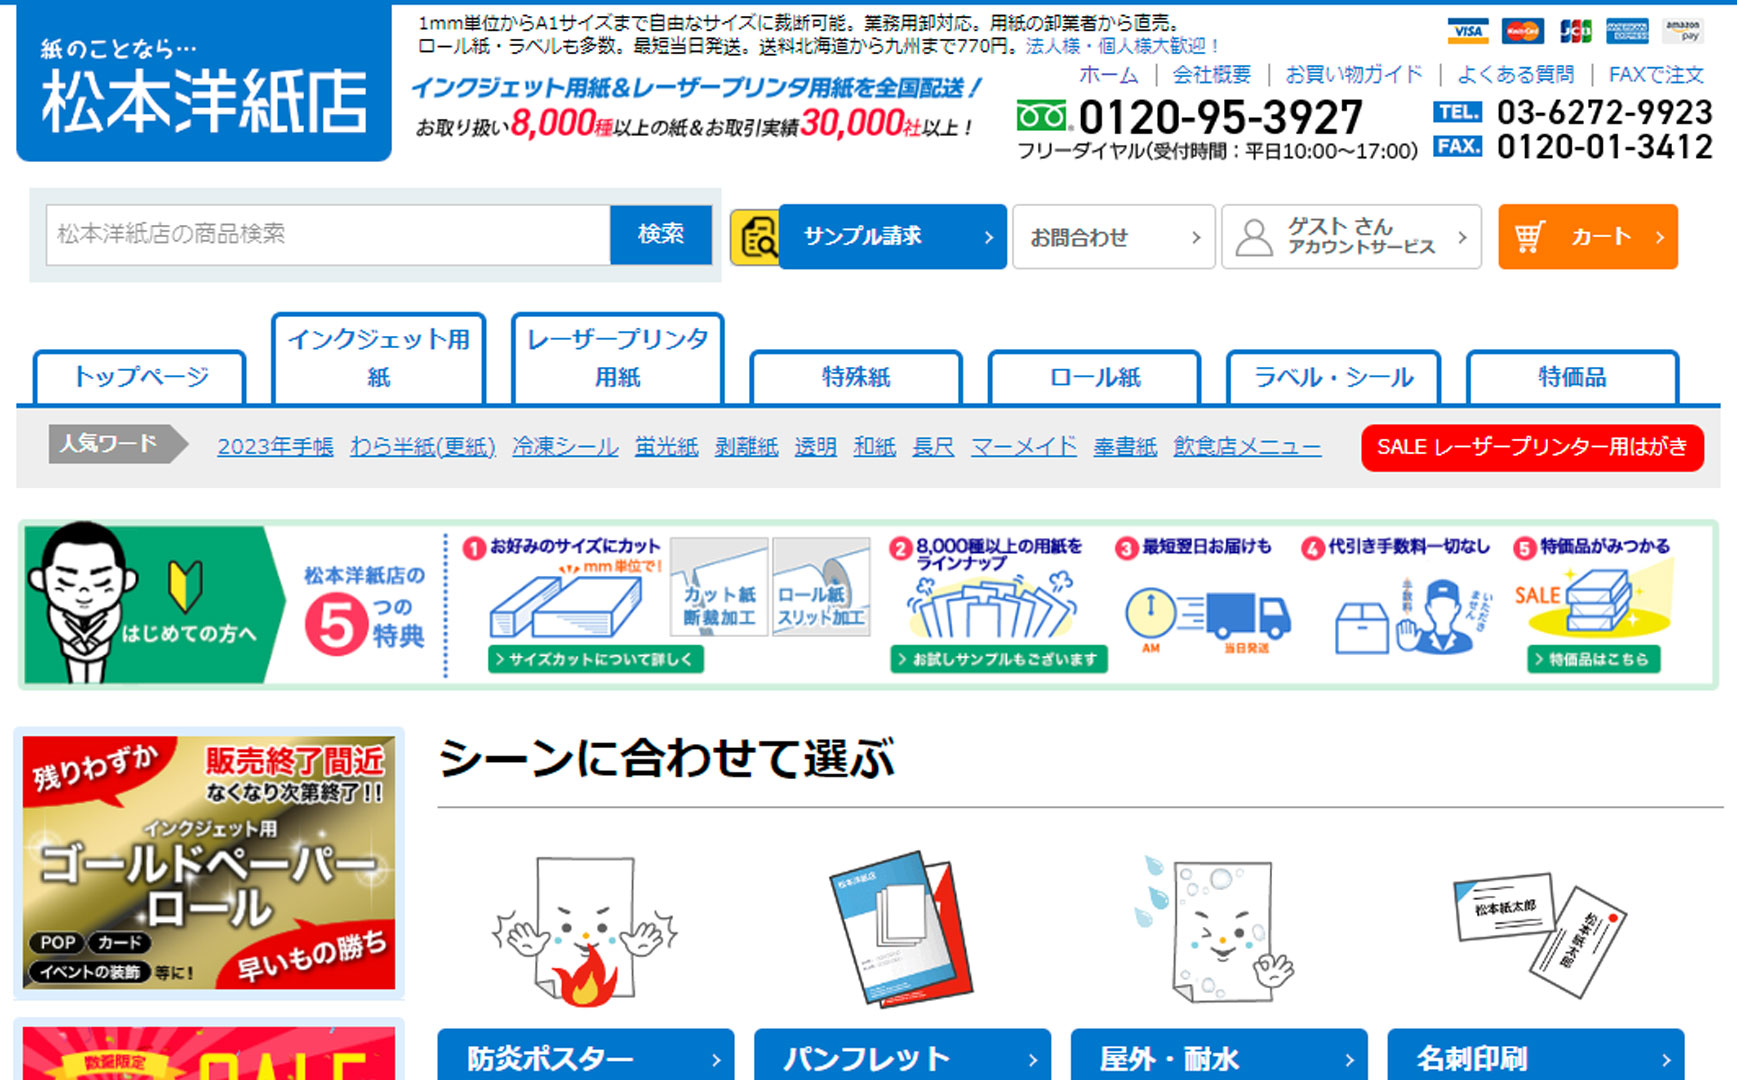Click the product search input field
Viewport: 1737px width, 1080px height.
click(x=328, y=235)
